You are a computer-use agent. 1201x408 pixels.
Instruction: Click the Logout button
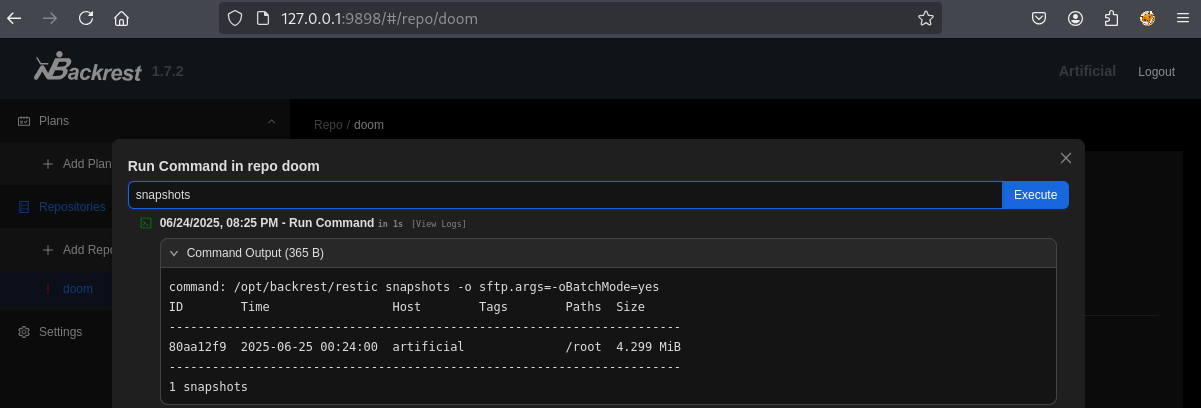(x=1156, y=72)
